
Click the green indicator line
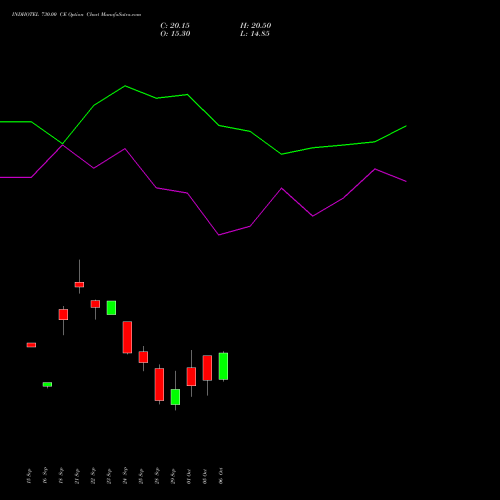[203, 110]
